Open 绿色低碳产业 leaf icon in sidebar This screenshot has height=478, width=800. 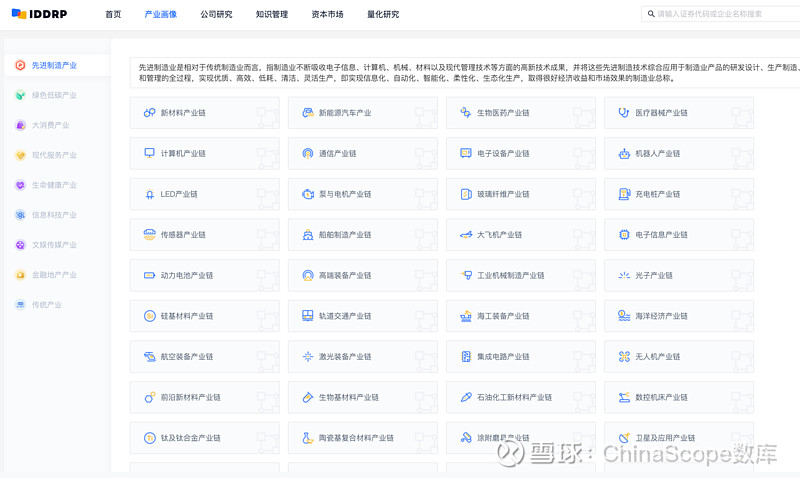click(x=20, y=95)
